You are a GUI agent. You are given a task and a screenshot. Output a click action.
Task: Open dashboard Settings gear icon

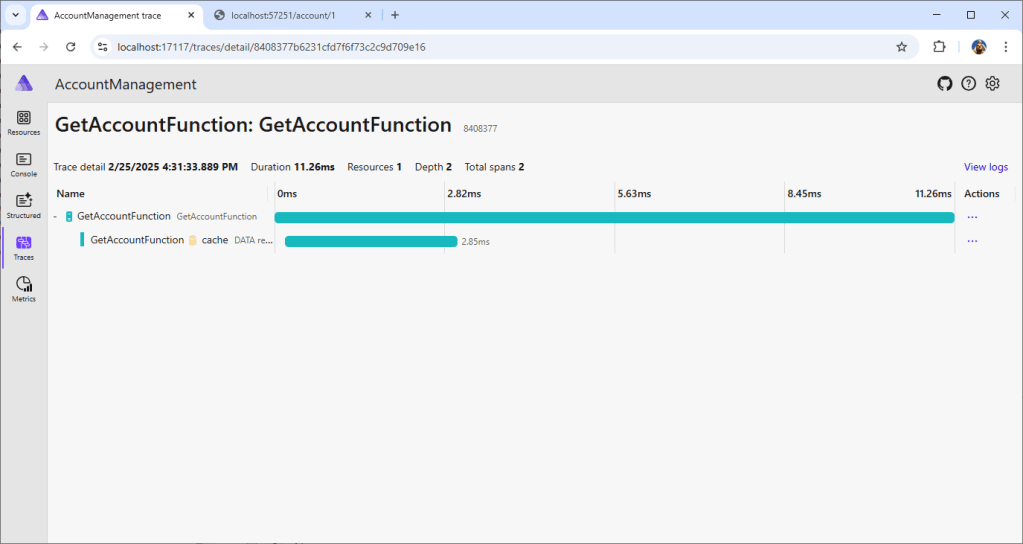pos(992,84)
